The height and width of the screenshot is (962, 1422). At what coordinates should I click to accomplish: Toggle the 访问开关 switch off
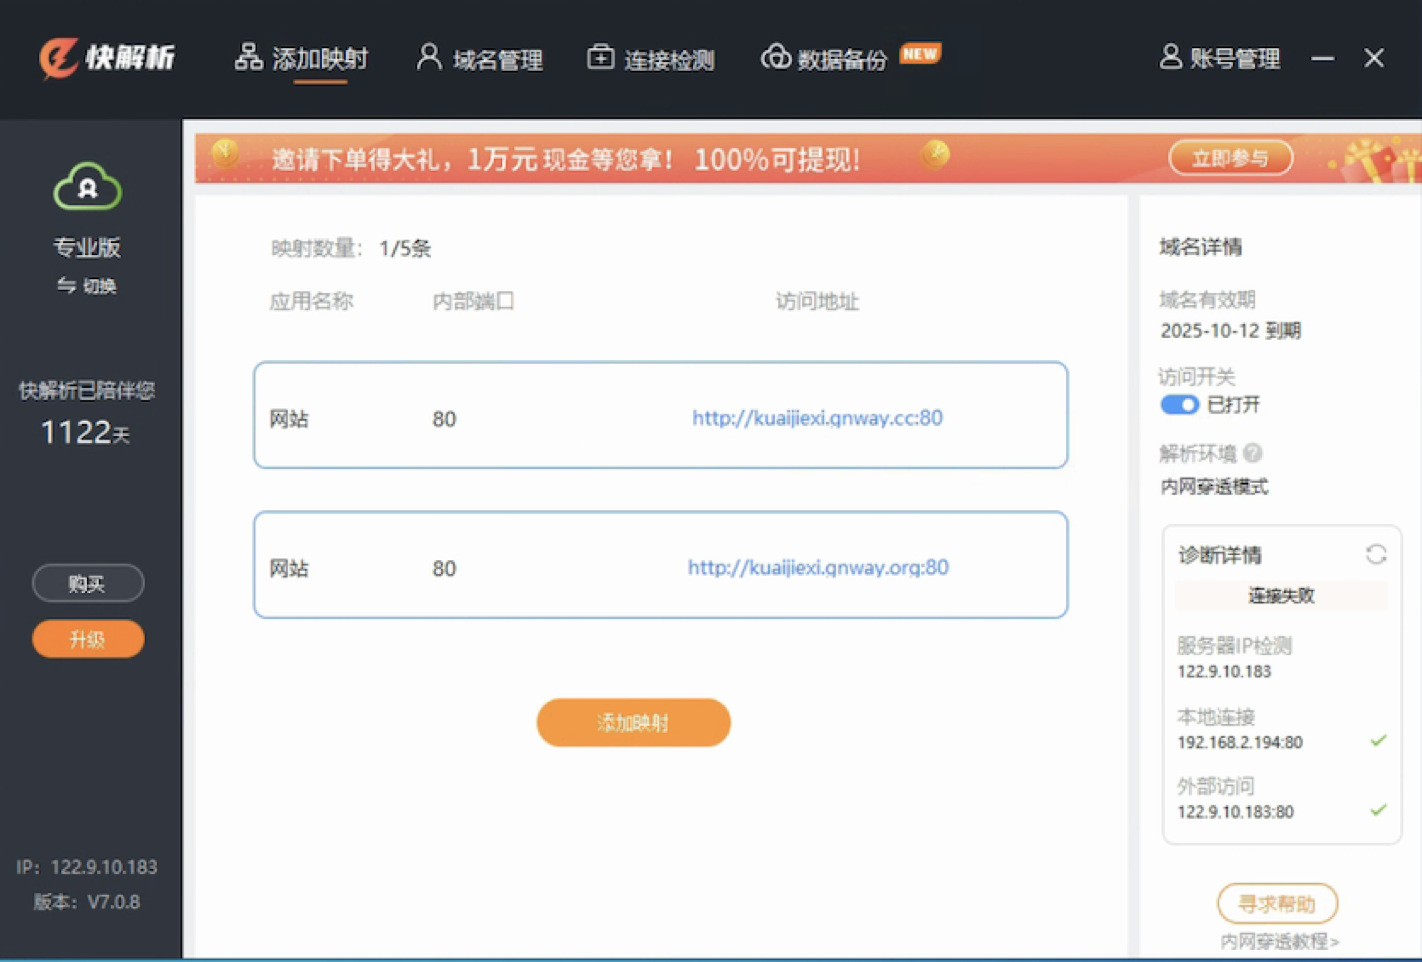(x=1179, y=405)
